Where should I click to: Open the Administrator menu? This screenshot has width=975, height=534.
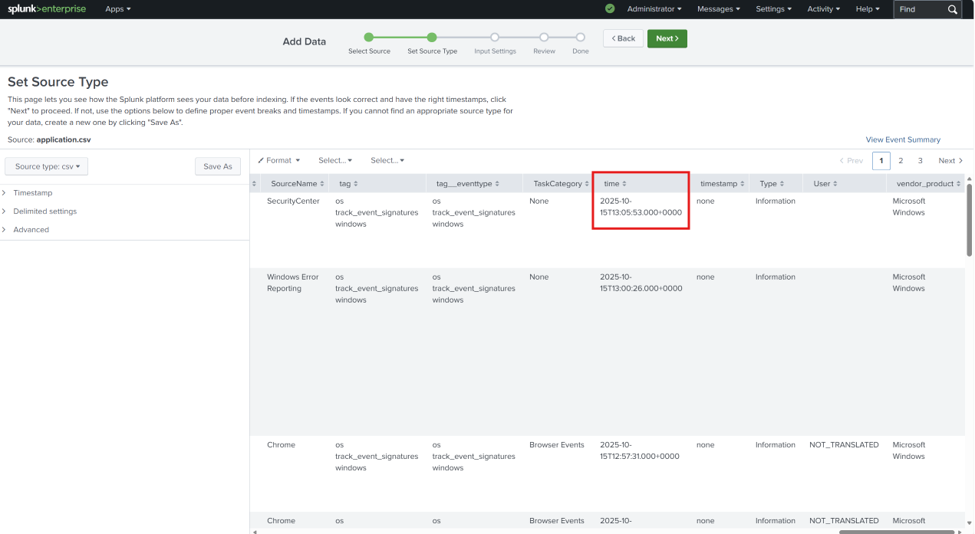(x=654, y=9)
